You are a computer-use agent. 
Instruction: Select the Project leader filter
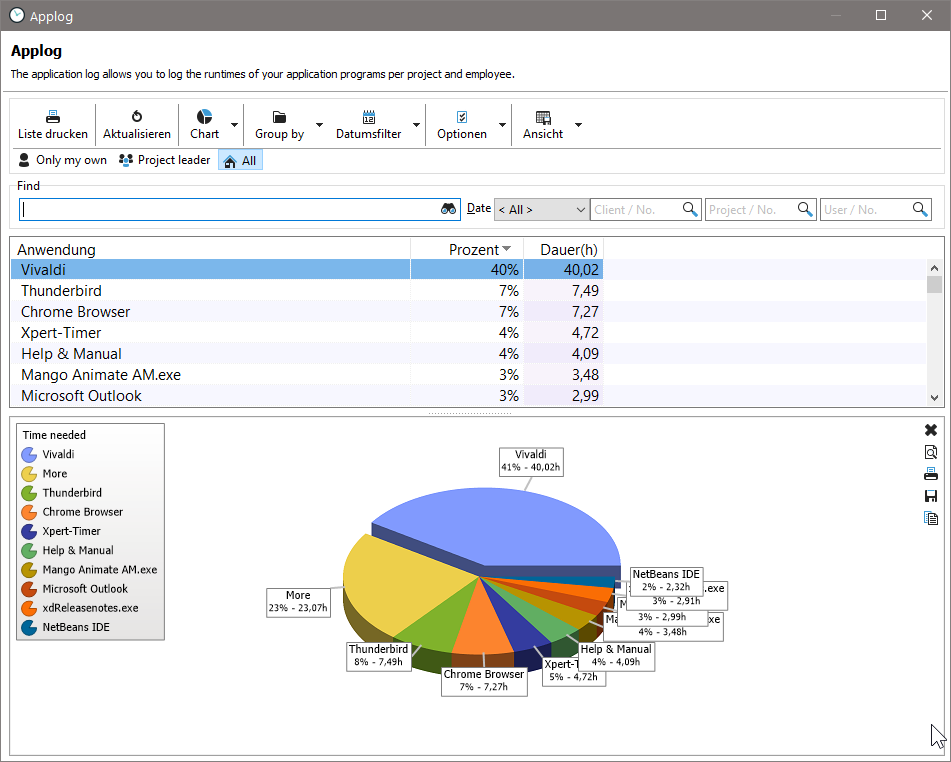click(165, 160)
